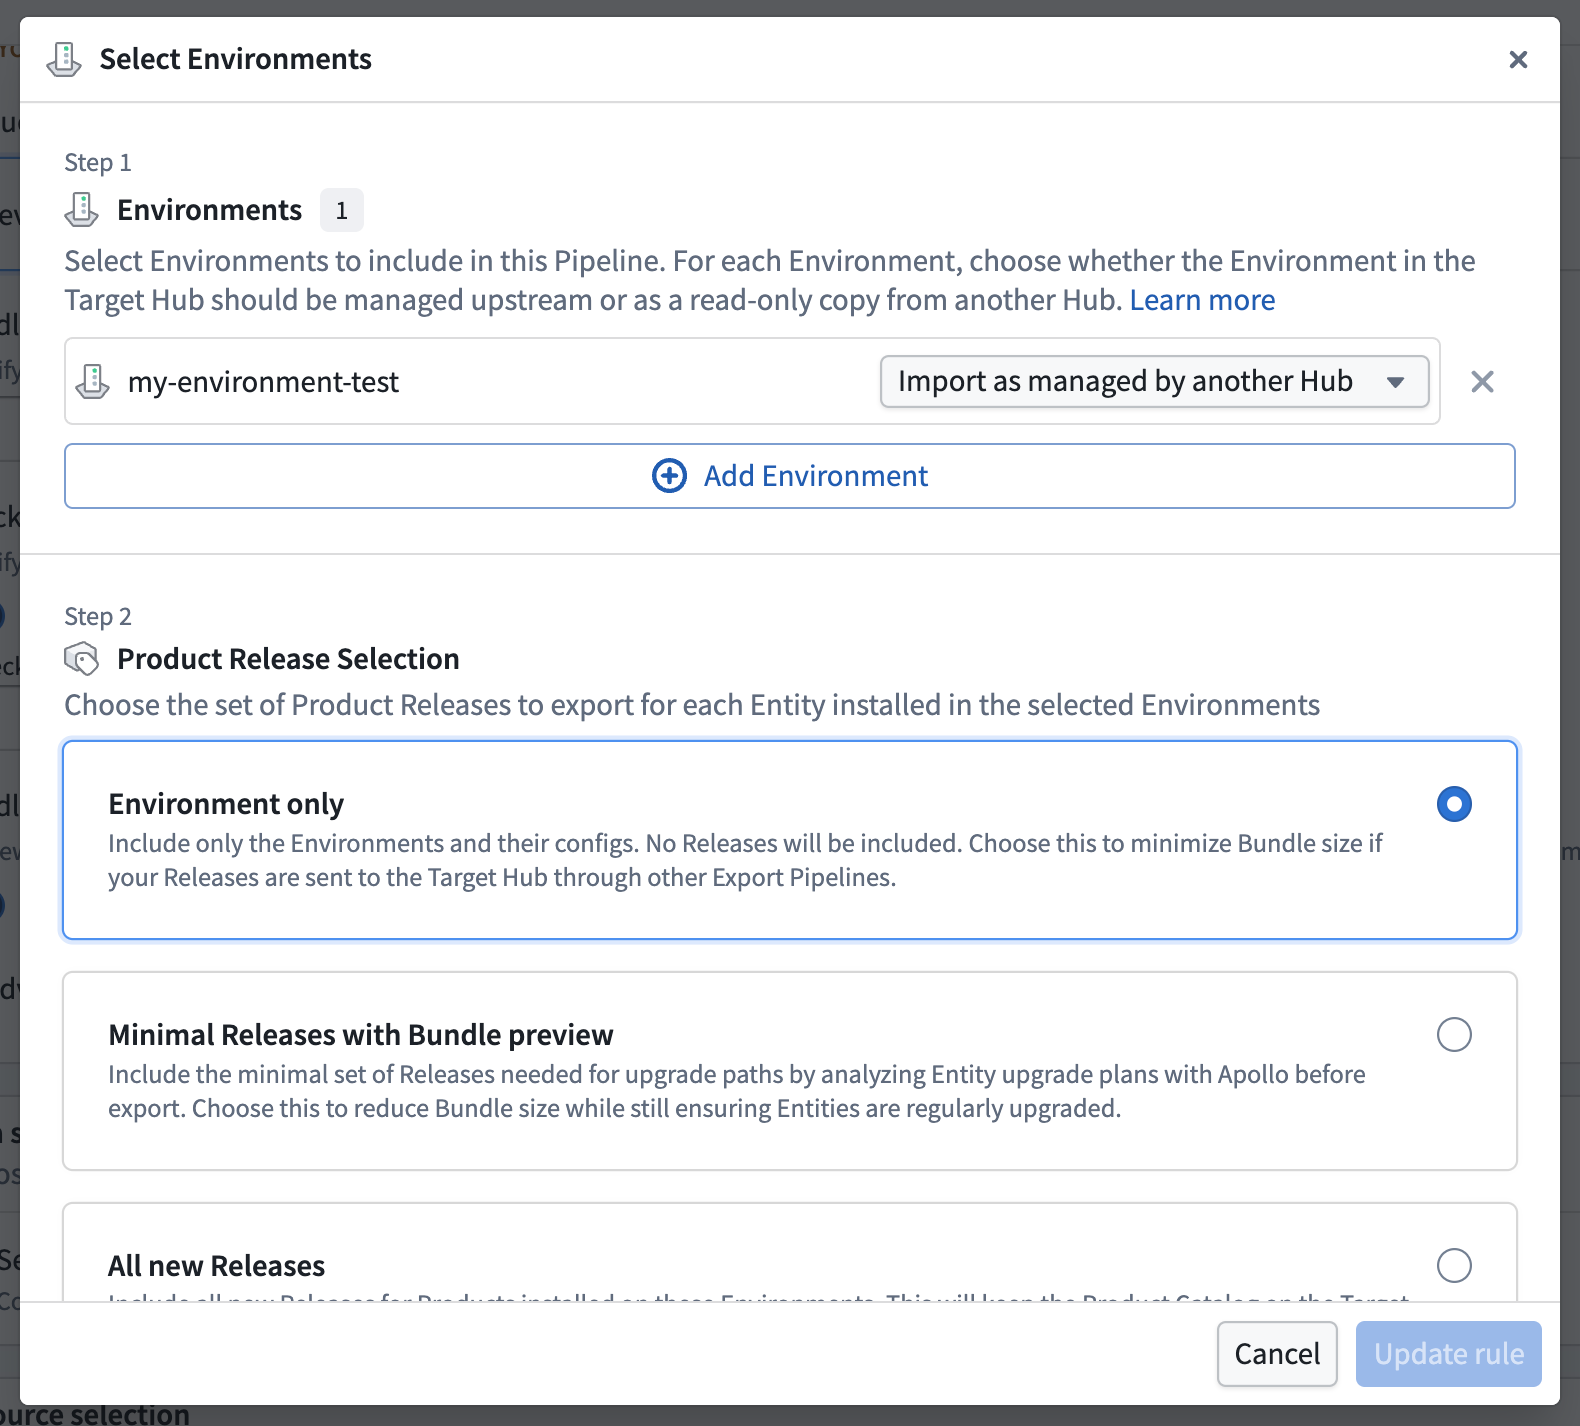The width and height of the screenshot is (1580, 1426).
Task: Click the my-environment-test name text
Action: (x=263, y=382)
